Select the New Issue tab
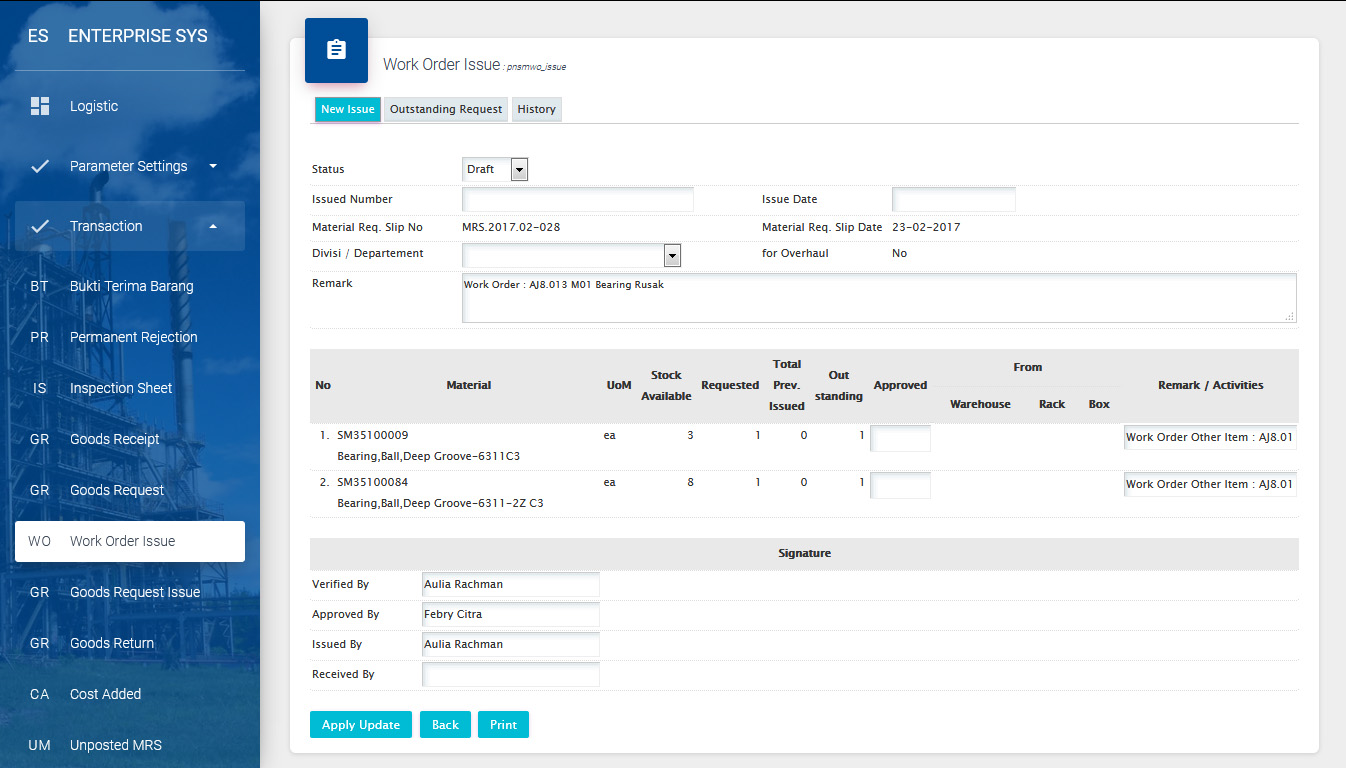 [x=347, y=109]
